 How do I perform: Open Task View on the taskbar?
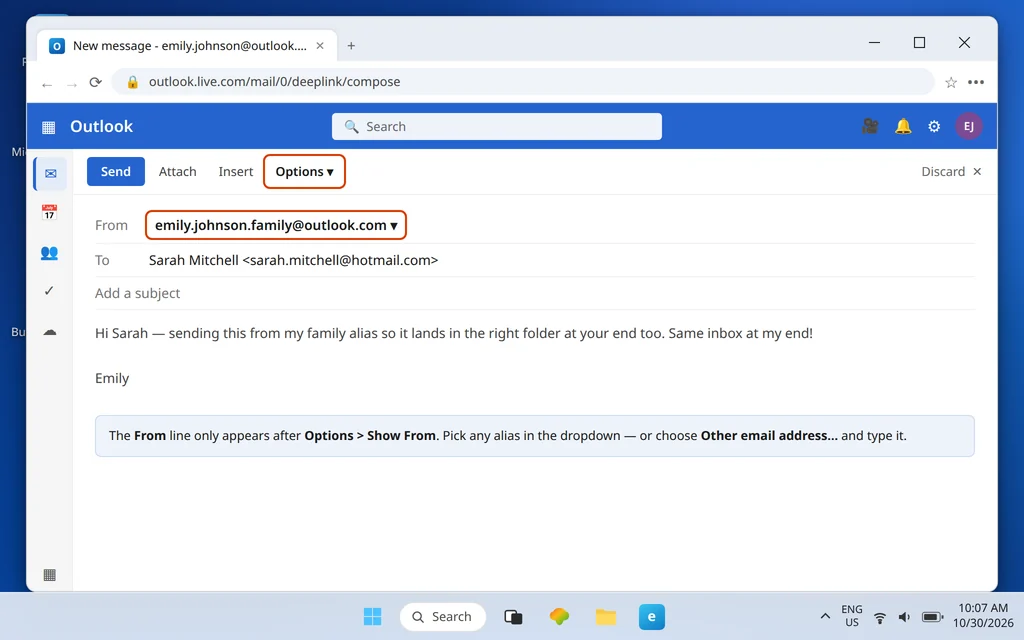pos(513,616)
